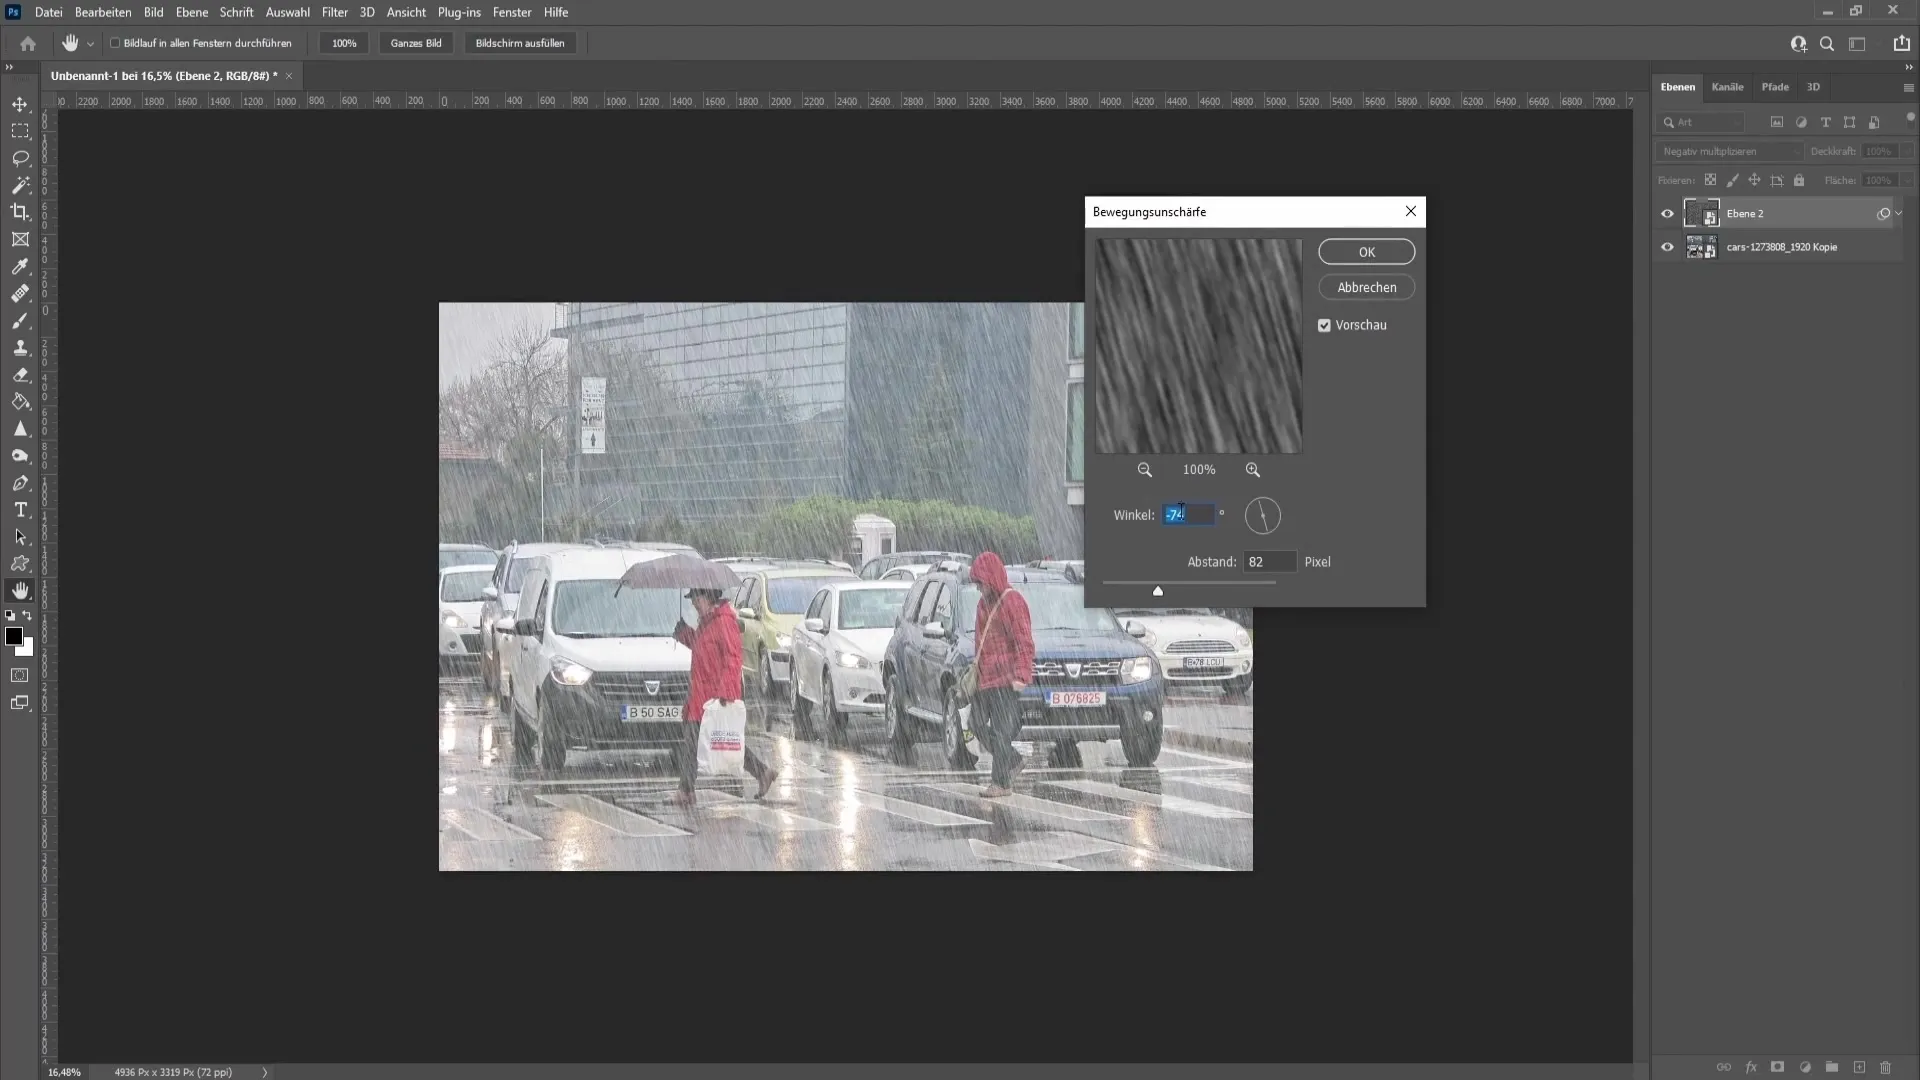Select the Eraser tool

[x=20, y=375]
